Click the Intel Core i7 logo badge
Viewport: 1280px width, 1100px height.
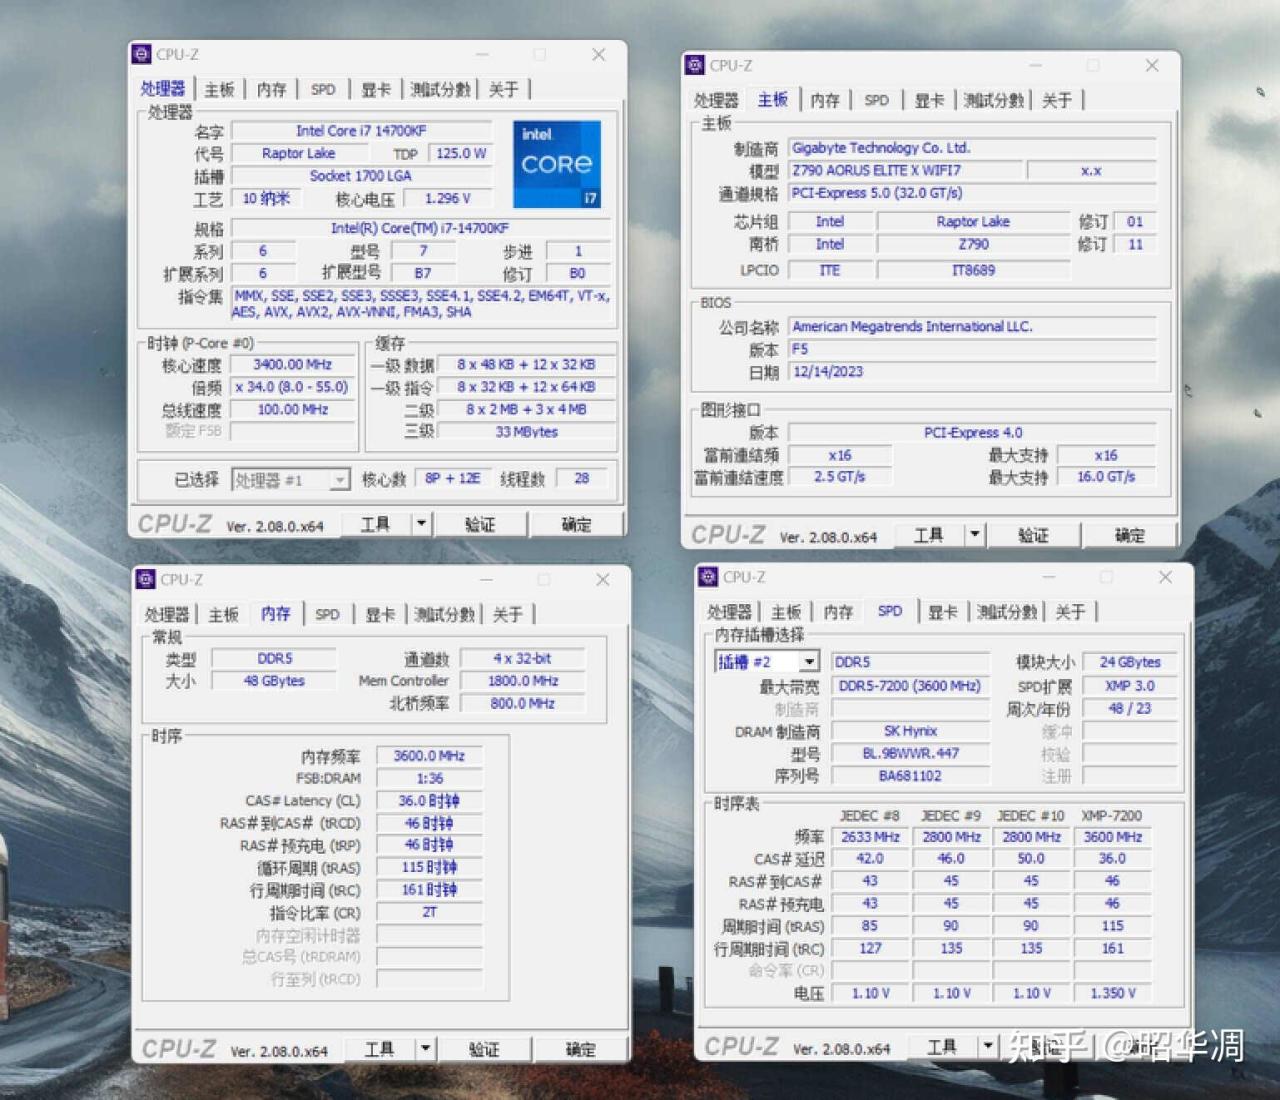click(557, 164)
